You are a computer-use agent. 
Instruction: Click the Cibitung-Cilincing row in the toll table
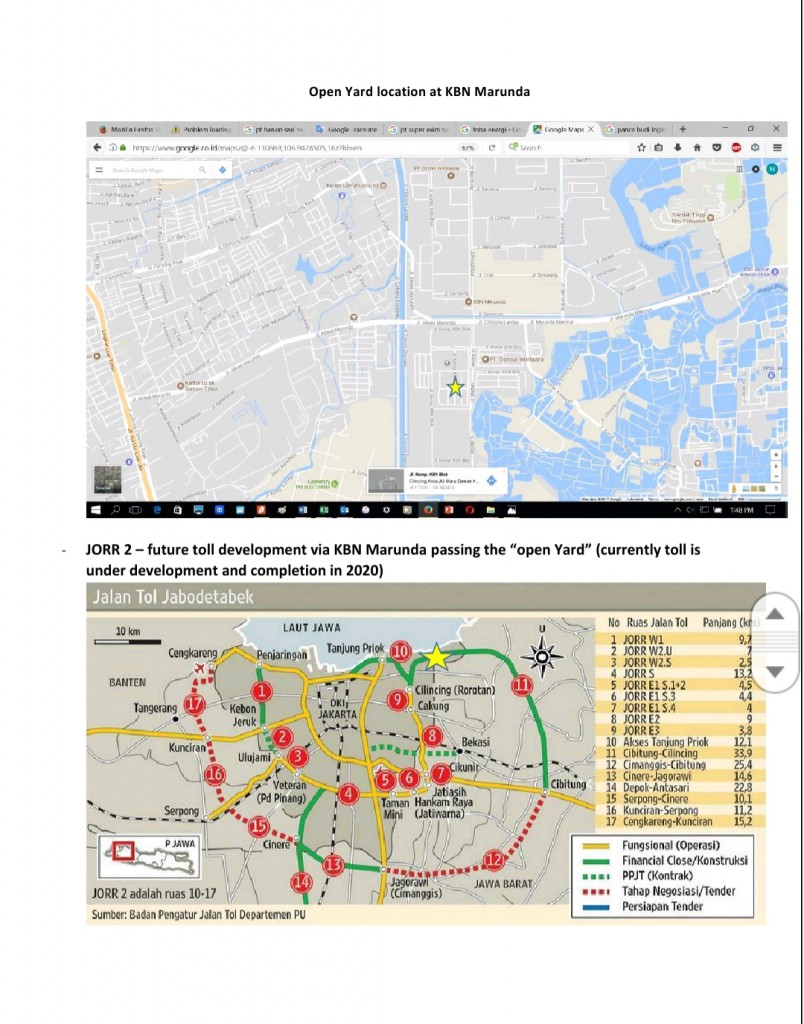click(x=679, y=753)
